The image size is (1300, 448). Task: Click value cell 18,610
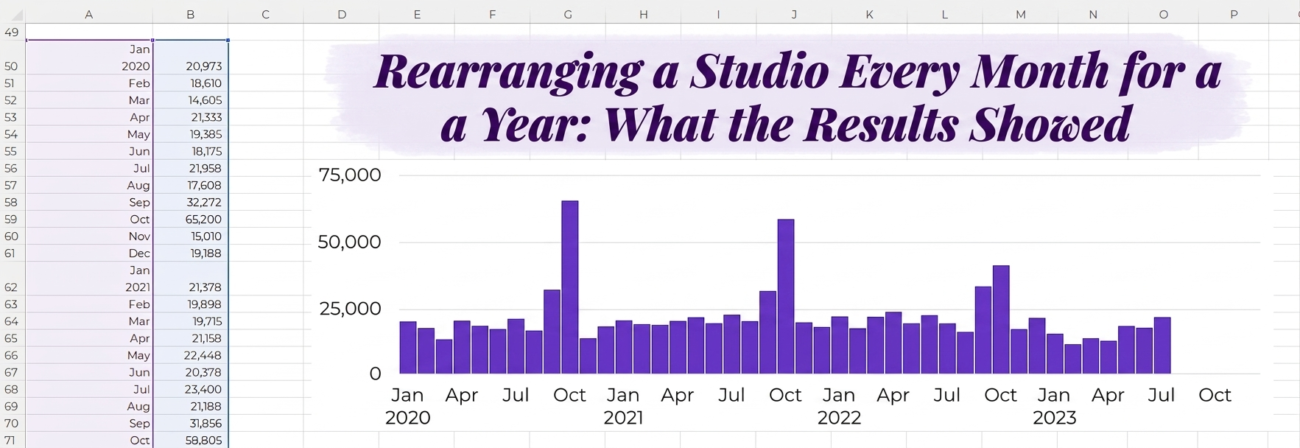[190, 83]
